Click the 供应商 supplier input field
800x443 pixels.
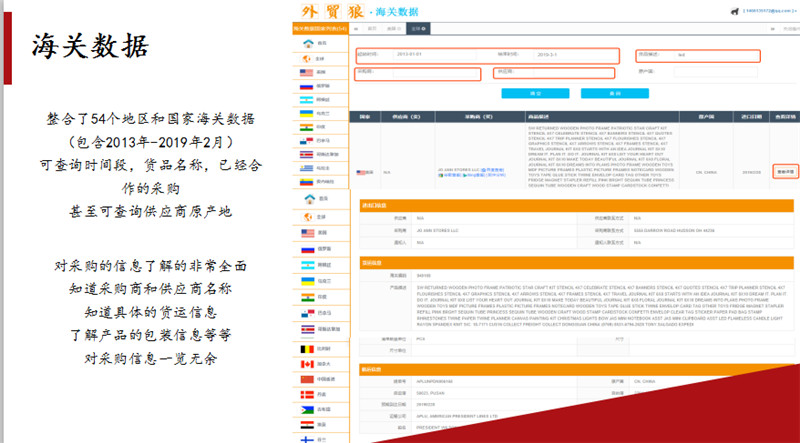click(x=573, y=72)
